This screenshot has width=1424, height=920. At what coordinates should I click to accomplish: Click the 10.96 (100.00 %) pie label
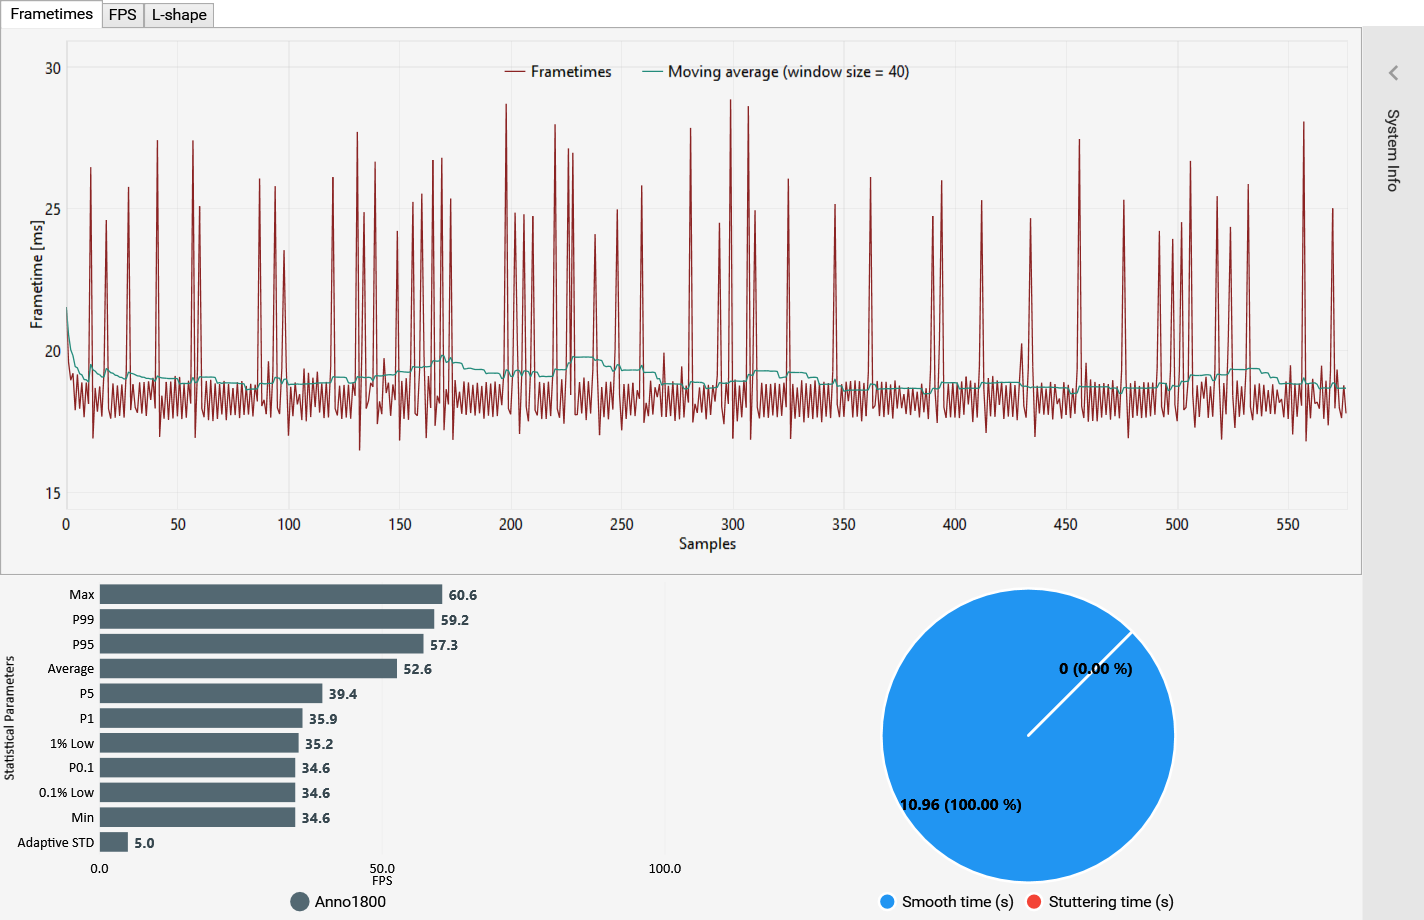961,805
